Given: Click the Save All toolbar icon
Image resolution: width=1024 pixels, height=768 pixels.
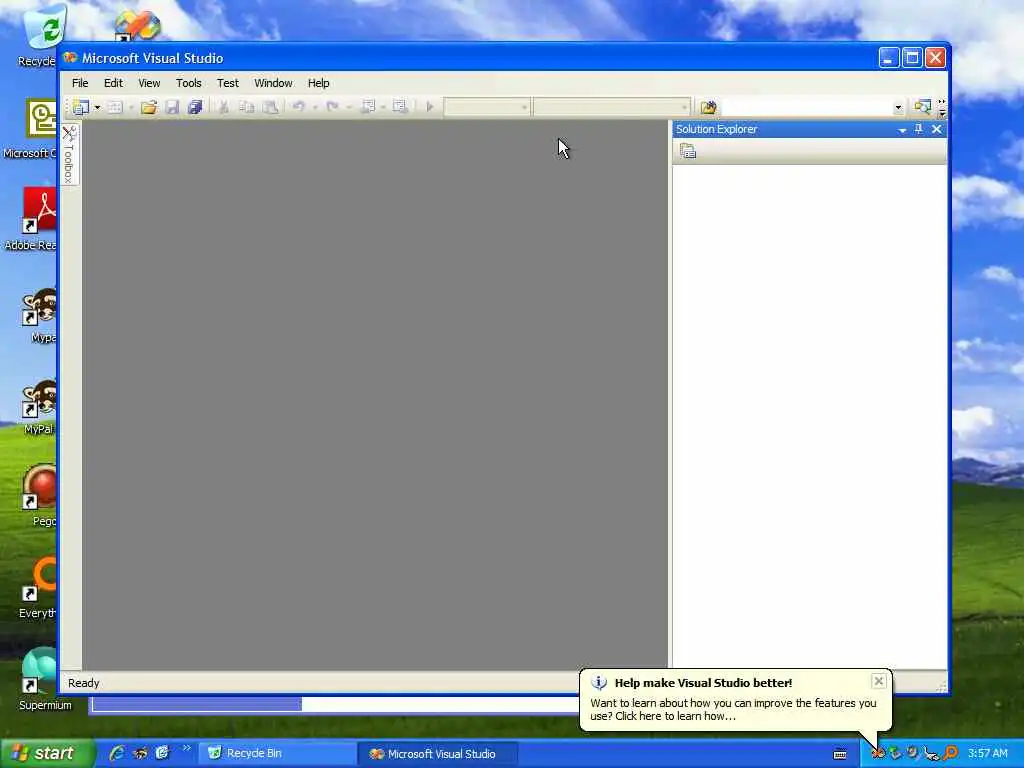Looking at the screenshot, I should click(x=195, y=107).
